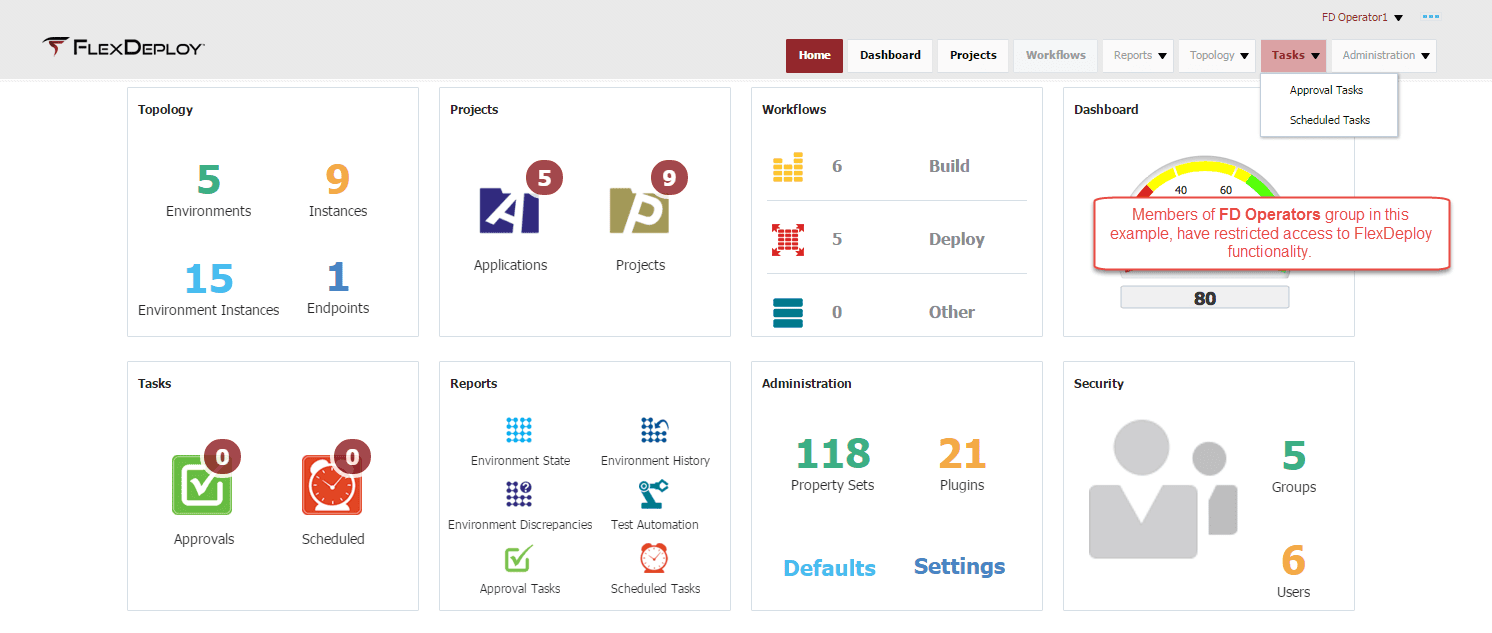Viewport: 1492px width, 633px height.
Task: Select Approval Tasks from Tasks menu
Action: (x=1326, y=90)
